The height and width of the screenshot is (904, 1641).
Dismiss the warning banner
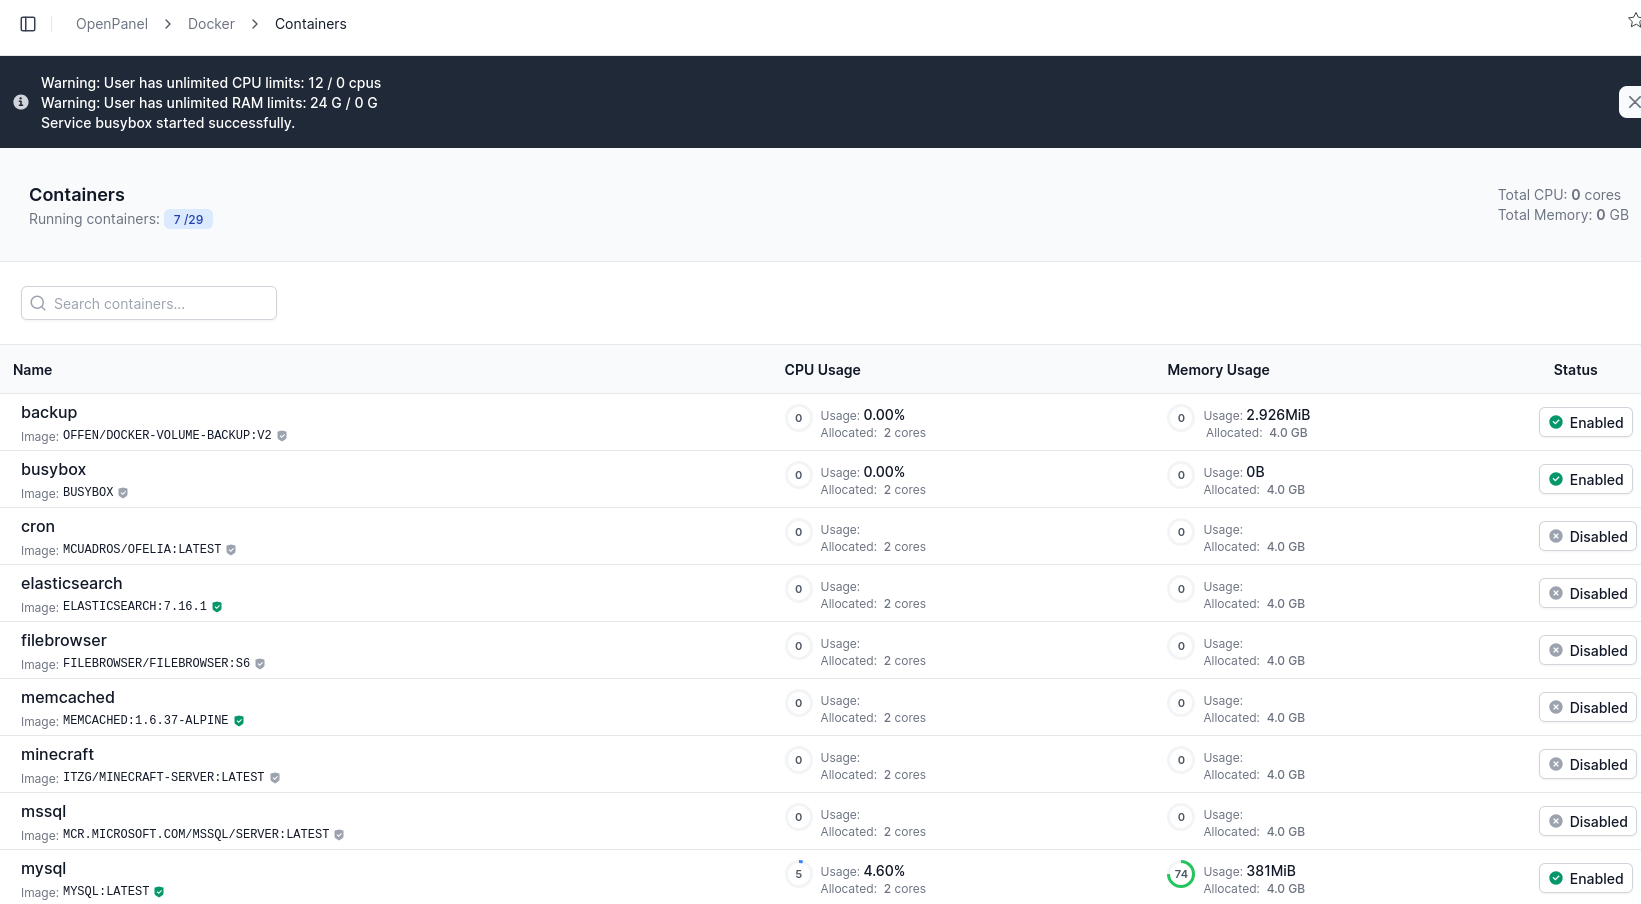(1632, 102)
